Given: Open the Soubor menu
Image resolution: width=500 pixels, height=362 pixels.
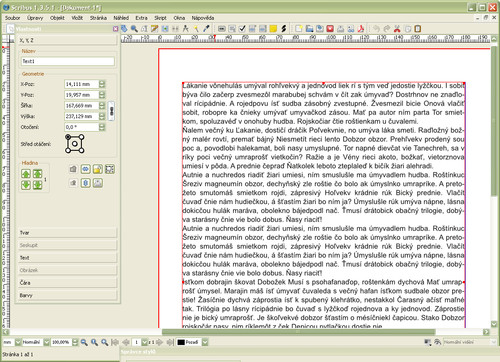Looking at the screenshot, I should (12, 18).
